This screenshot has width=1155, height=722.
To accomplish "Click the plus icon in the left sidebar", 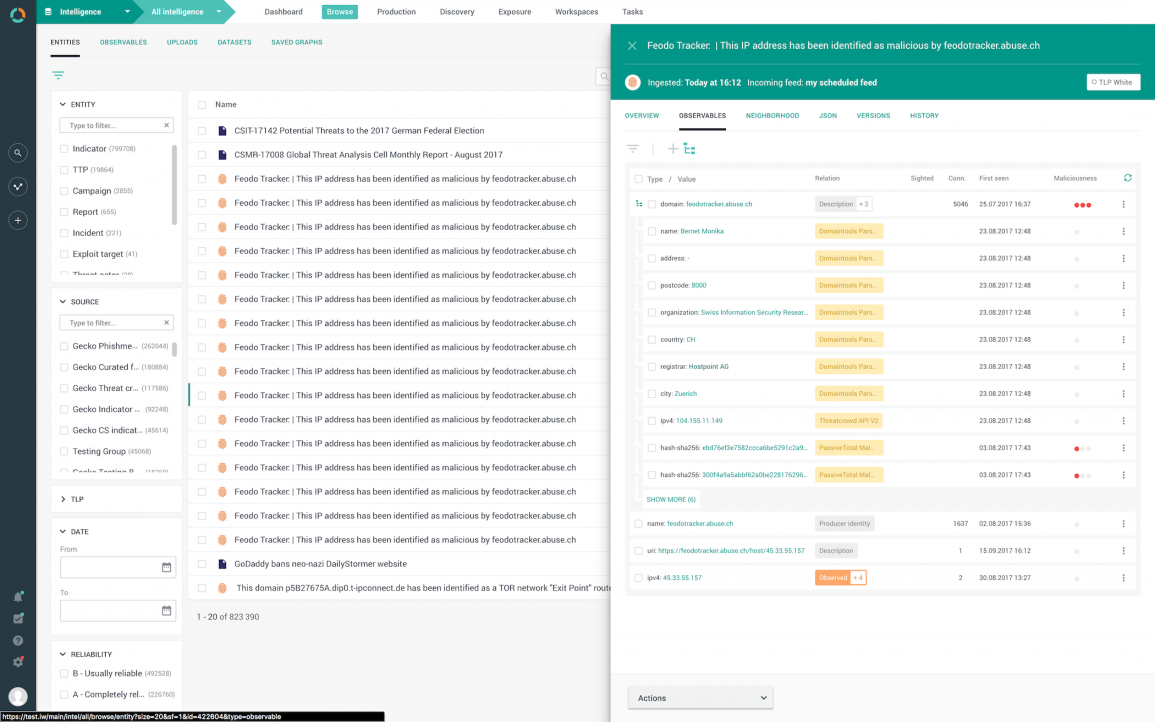I will tap(17, 220).
